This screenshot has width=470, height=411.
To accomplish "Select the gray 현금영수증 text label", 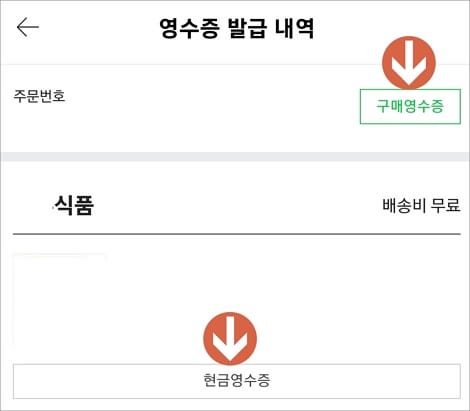I will (x=237, y=381).
